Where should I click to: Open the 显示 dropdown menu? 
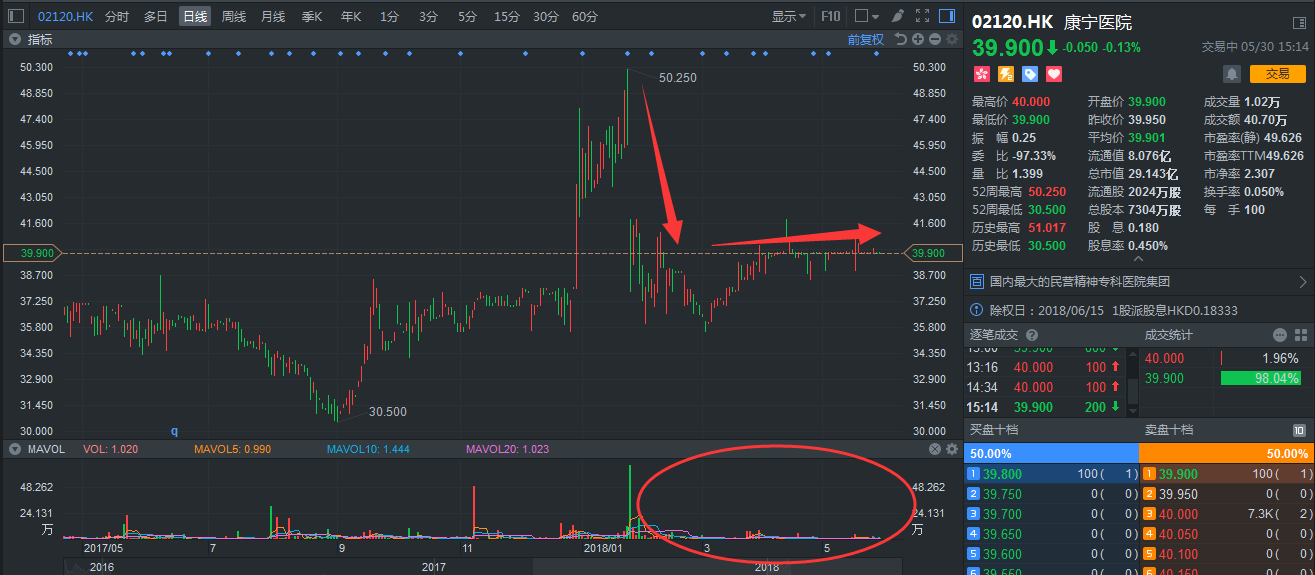(789, 16)
